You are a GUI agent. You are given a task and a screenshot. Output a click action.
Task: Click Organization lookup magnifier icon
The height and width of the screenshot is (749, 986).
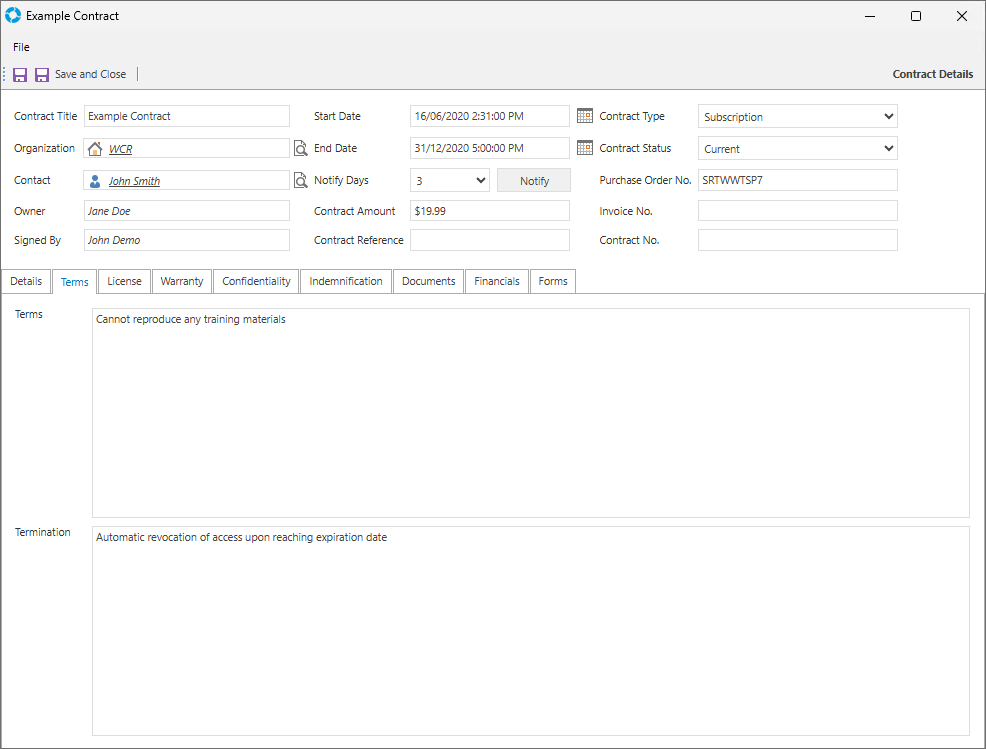pyautogui.click(x=301, y=149)
